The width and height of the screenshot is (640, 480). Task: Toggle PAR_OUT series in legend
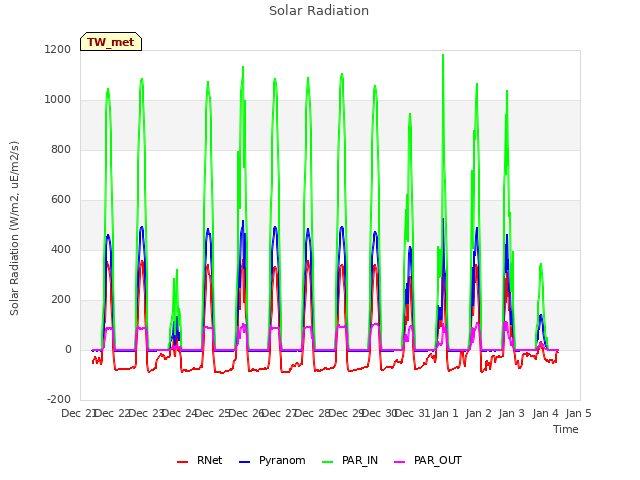click(428, 460)
